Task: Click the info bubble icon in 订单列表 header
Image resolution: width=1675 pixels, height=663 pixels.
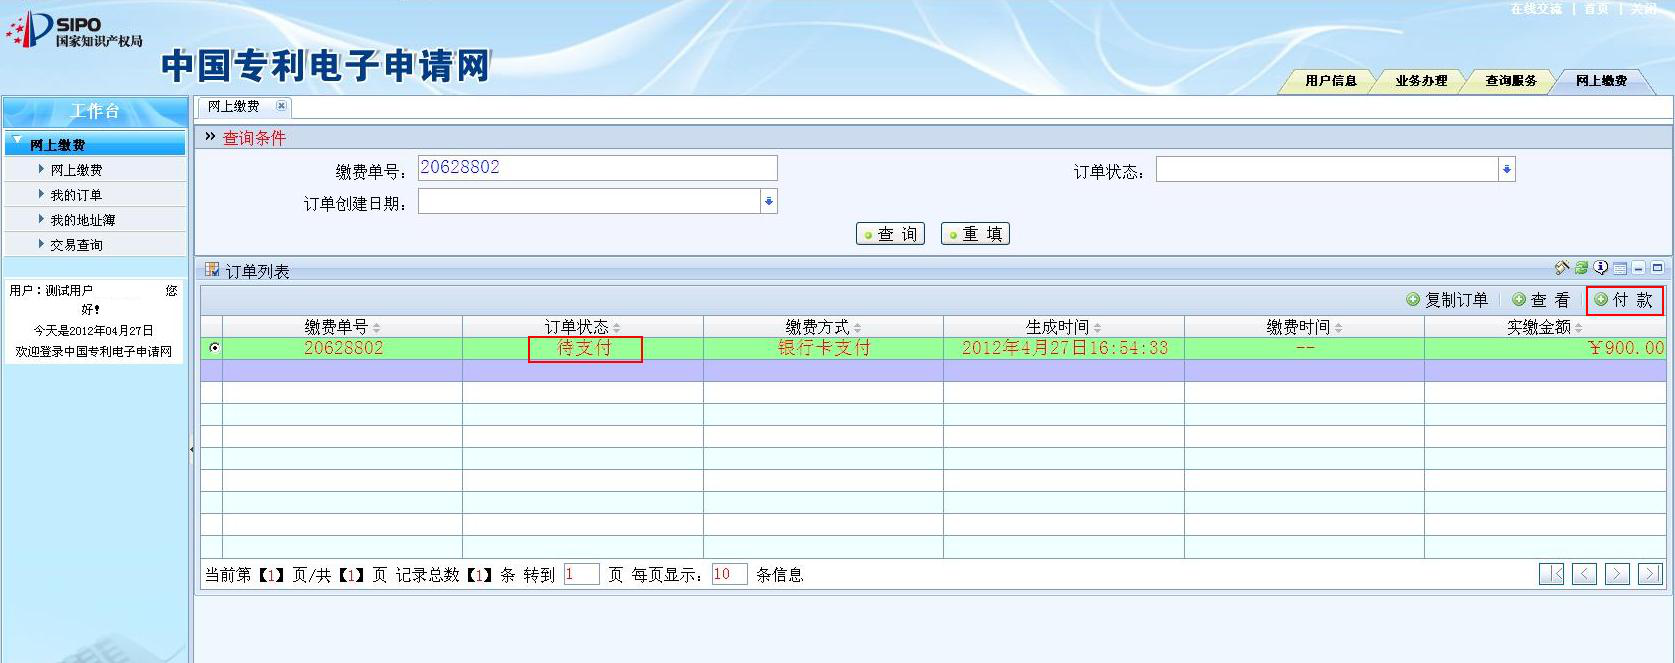Action: (1601, 268)
